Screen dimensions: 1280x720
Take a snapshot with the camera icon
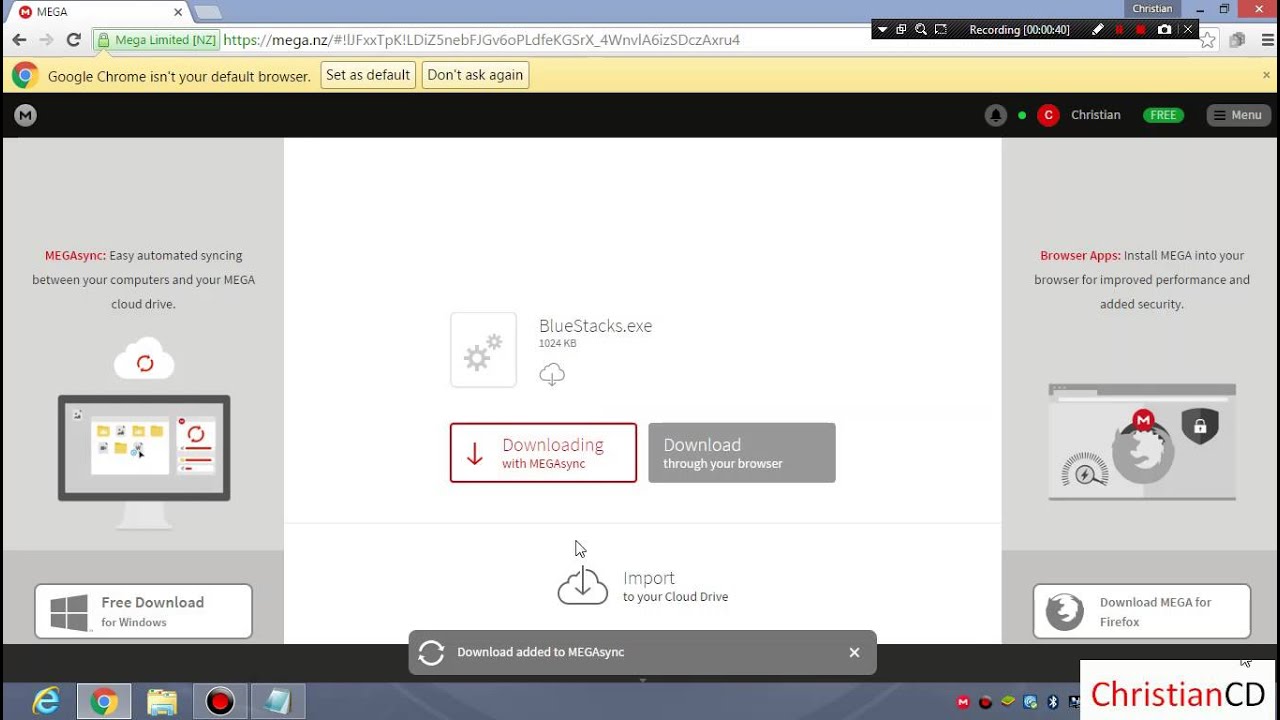1164,30
